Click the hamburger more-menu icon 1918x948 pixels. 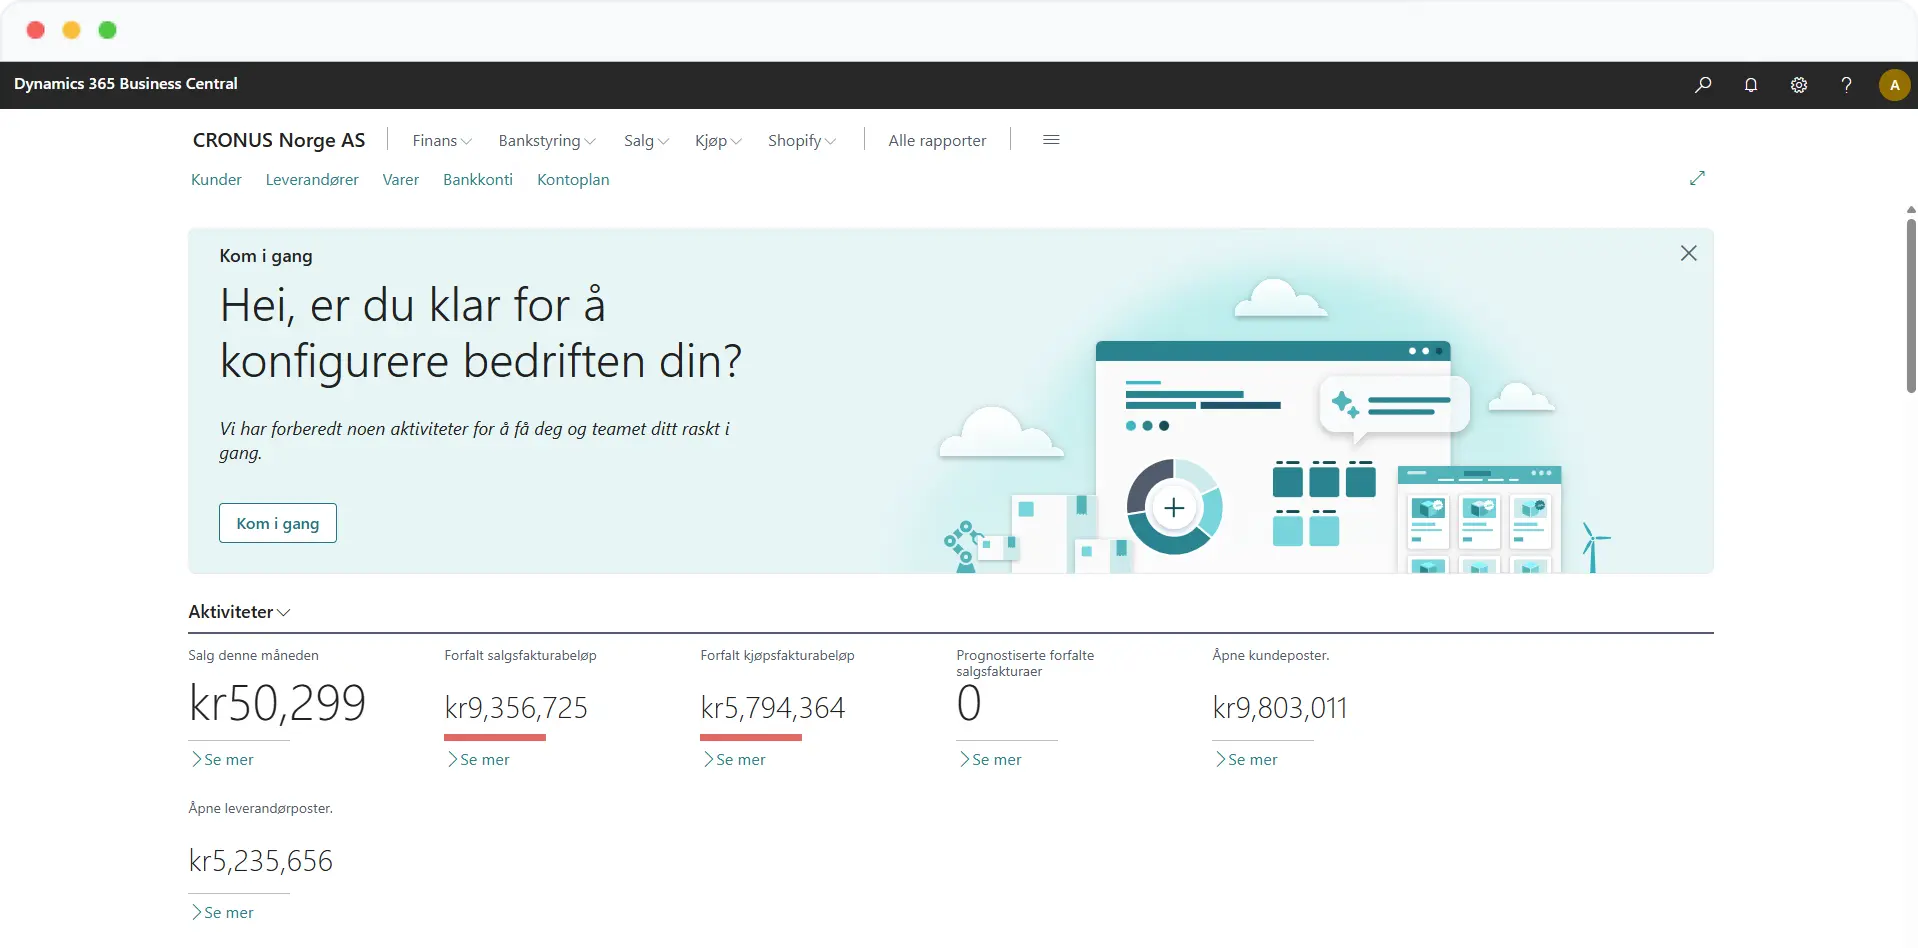1051,140
